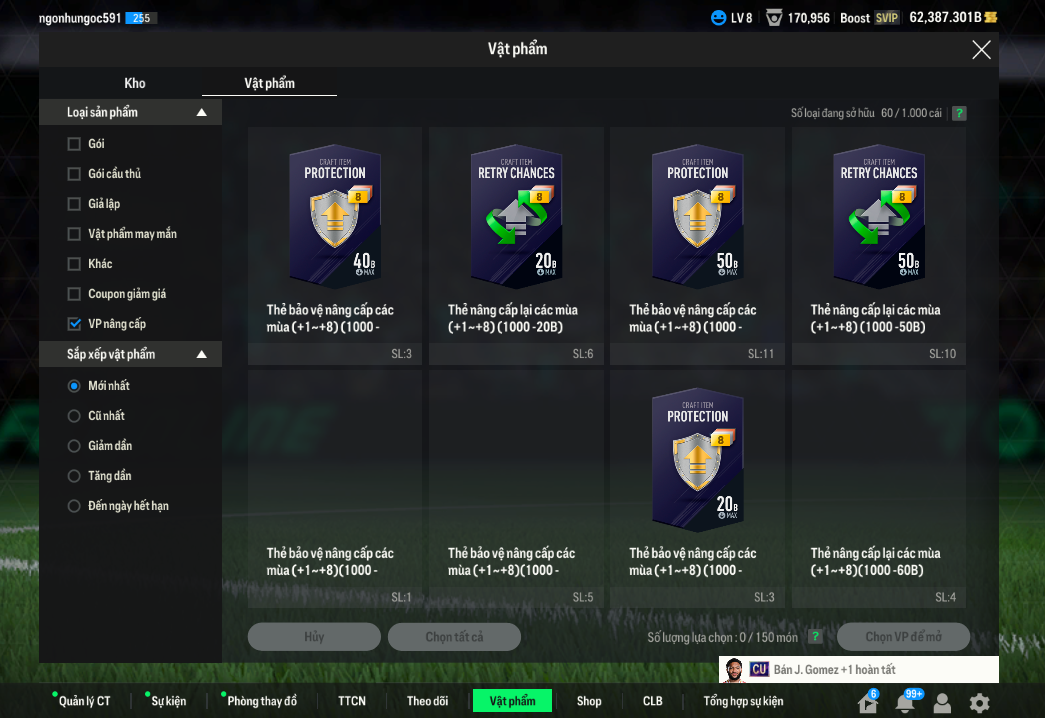1045x718 pixels.
Task: Open Sự kiện in bottom menu
Action: 168,701
